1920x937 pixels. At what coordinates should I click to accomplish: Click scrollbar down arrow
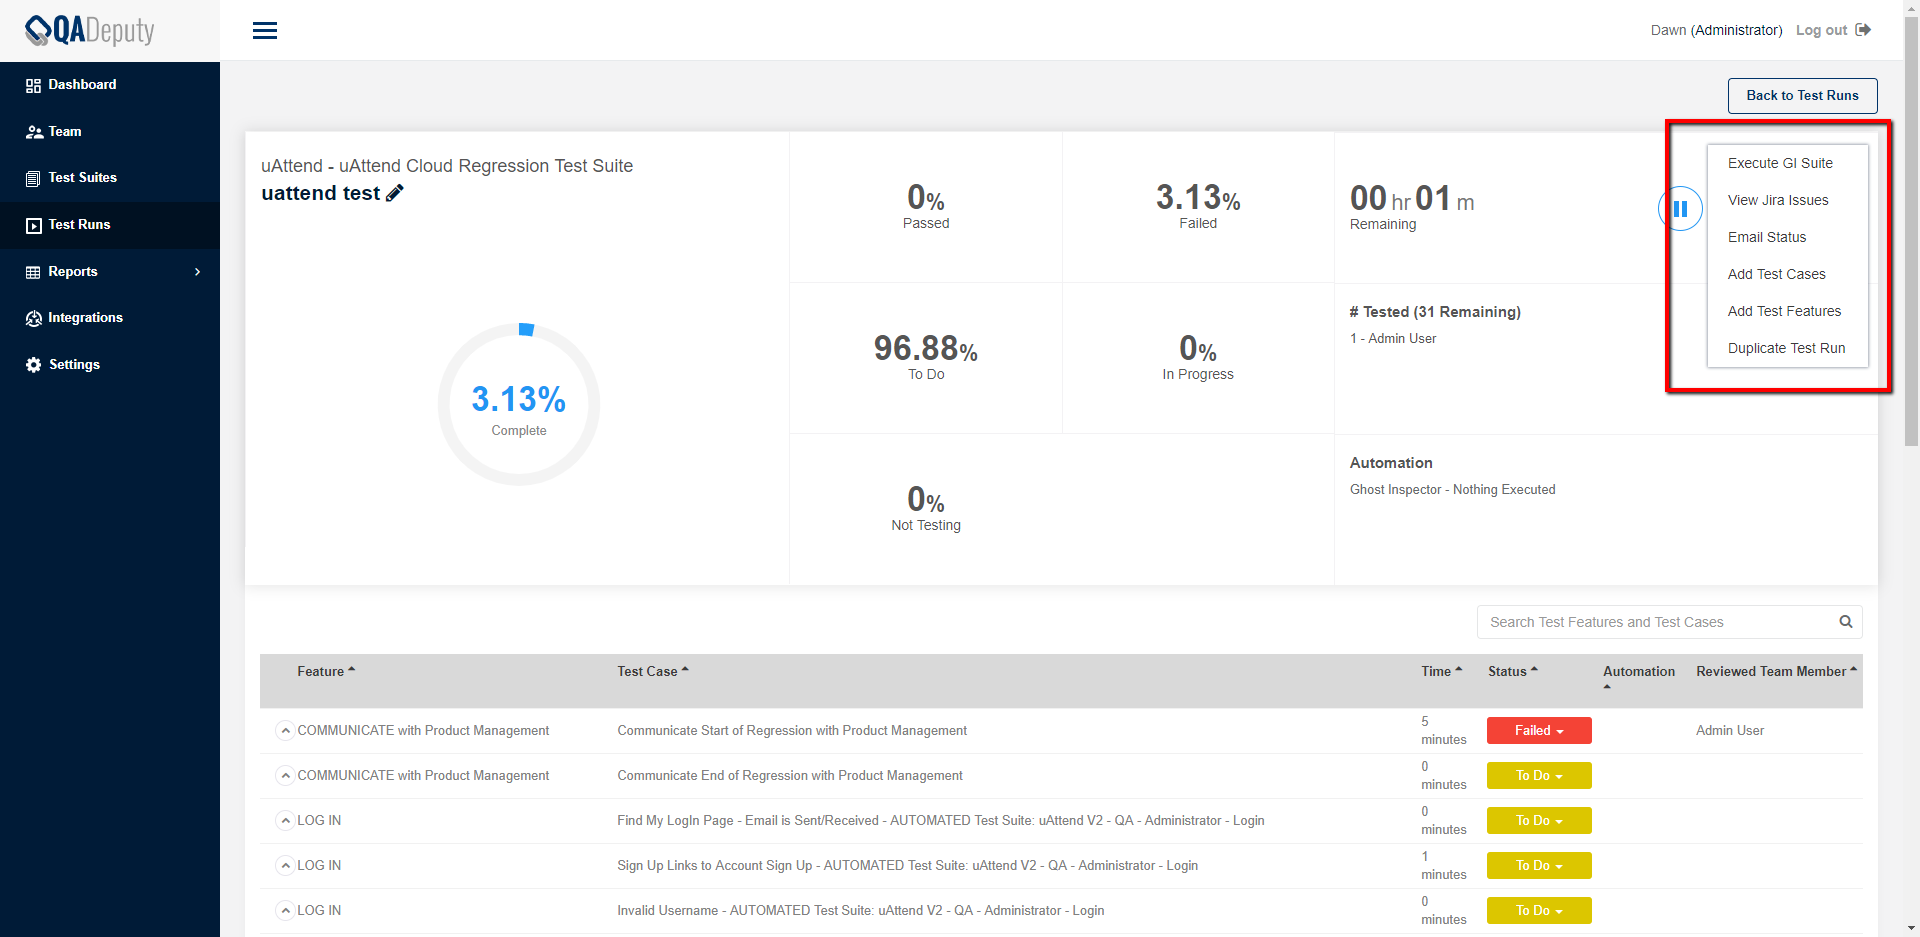pos(1911,929)
